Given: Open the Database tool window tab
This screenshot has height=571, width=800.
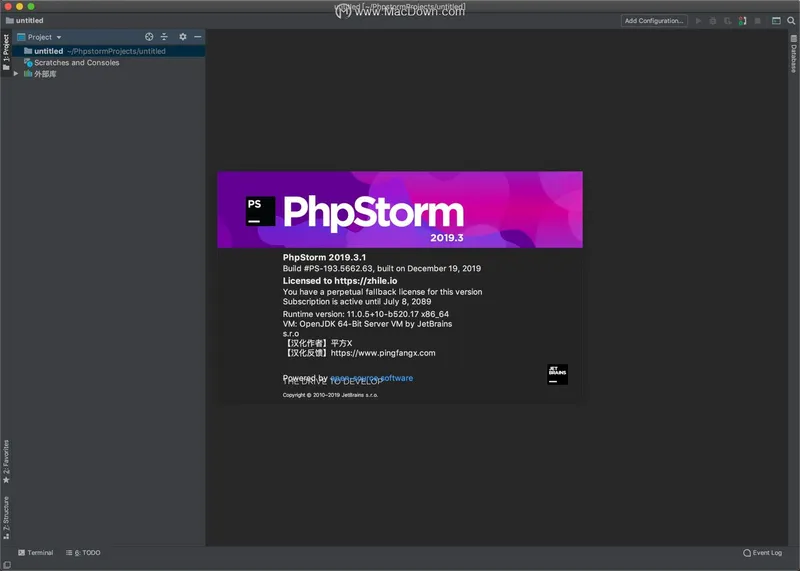Looking at the screenshot, I should [793, 54].
